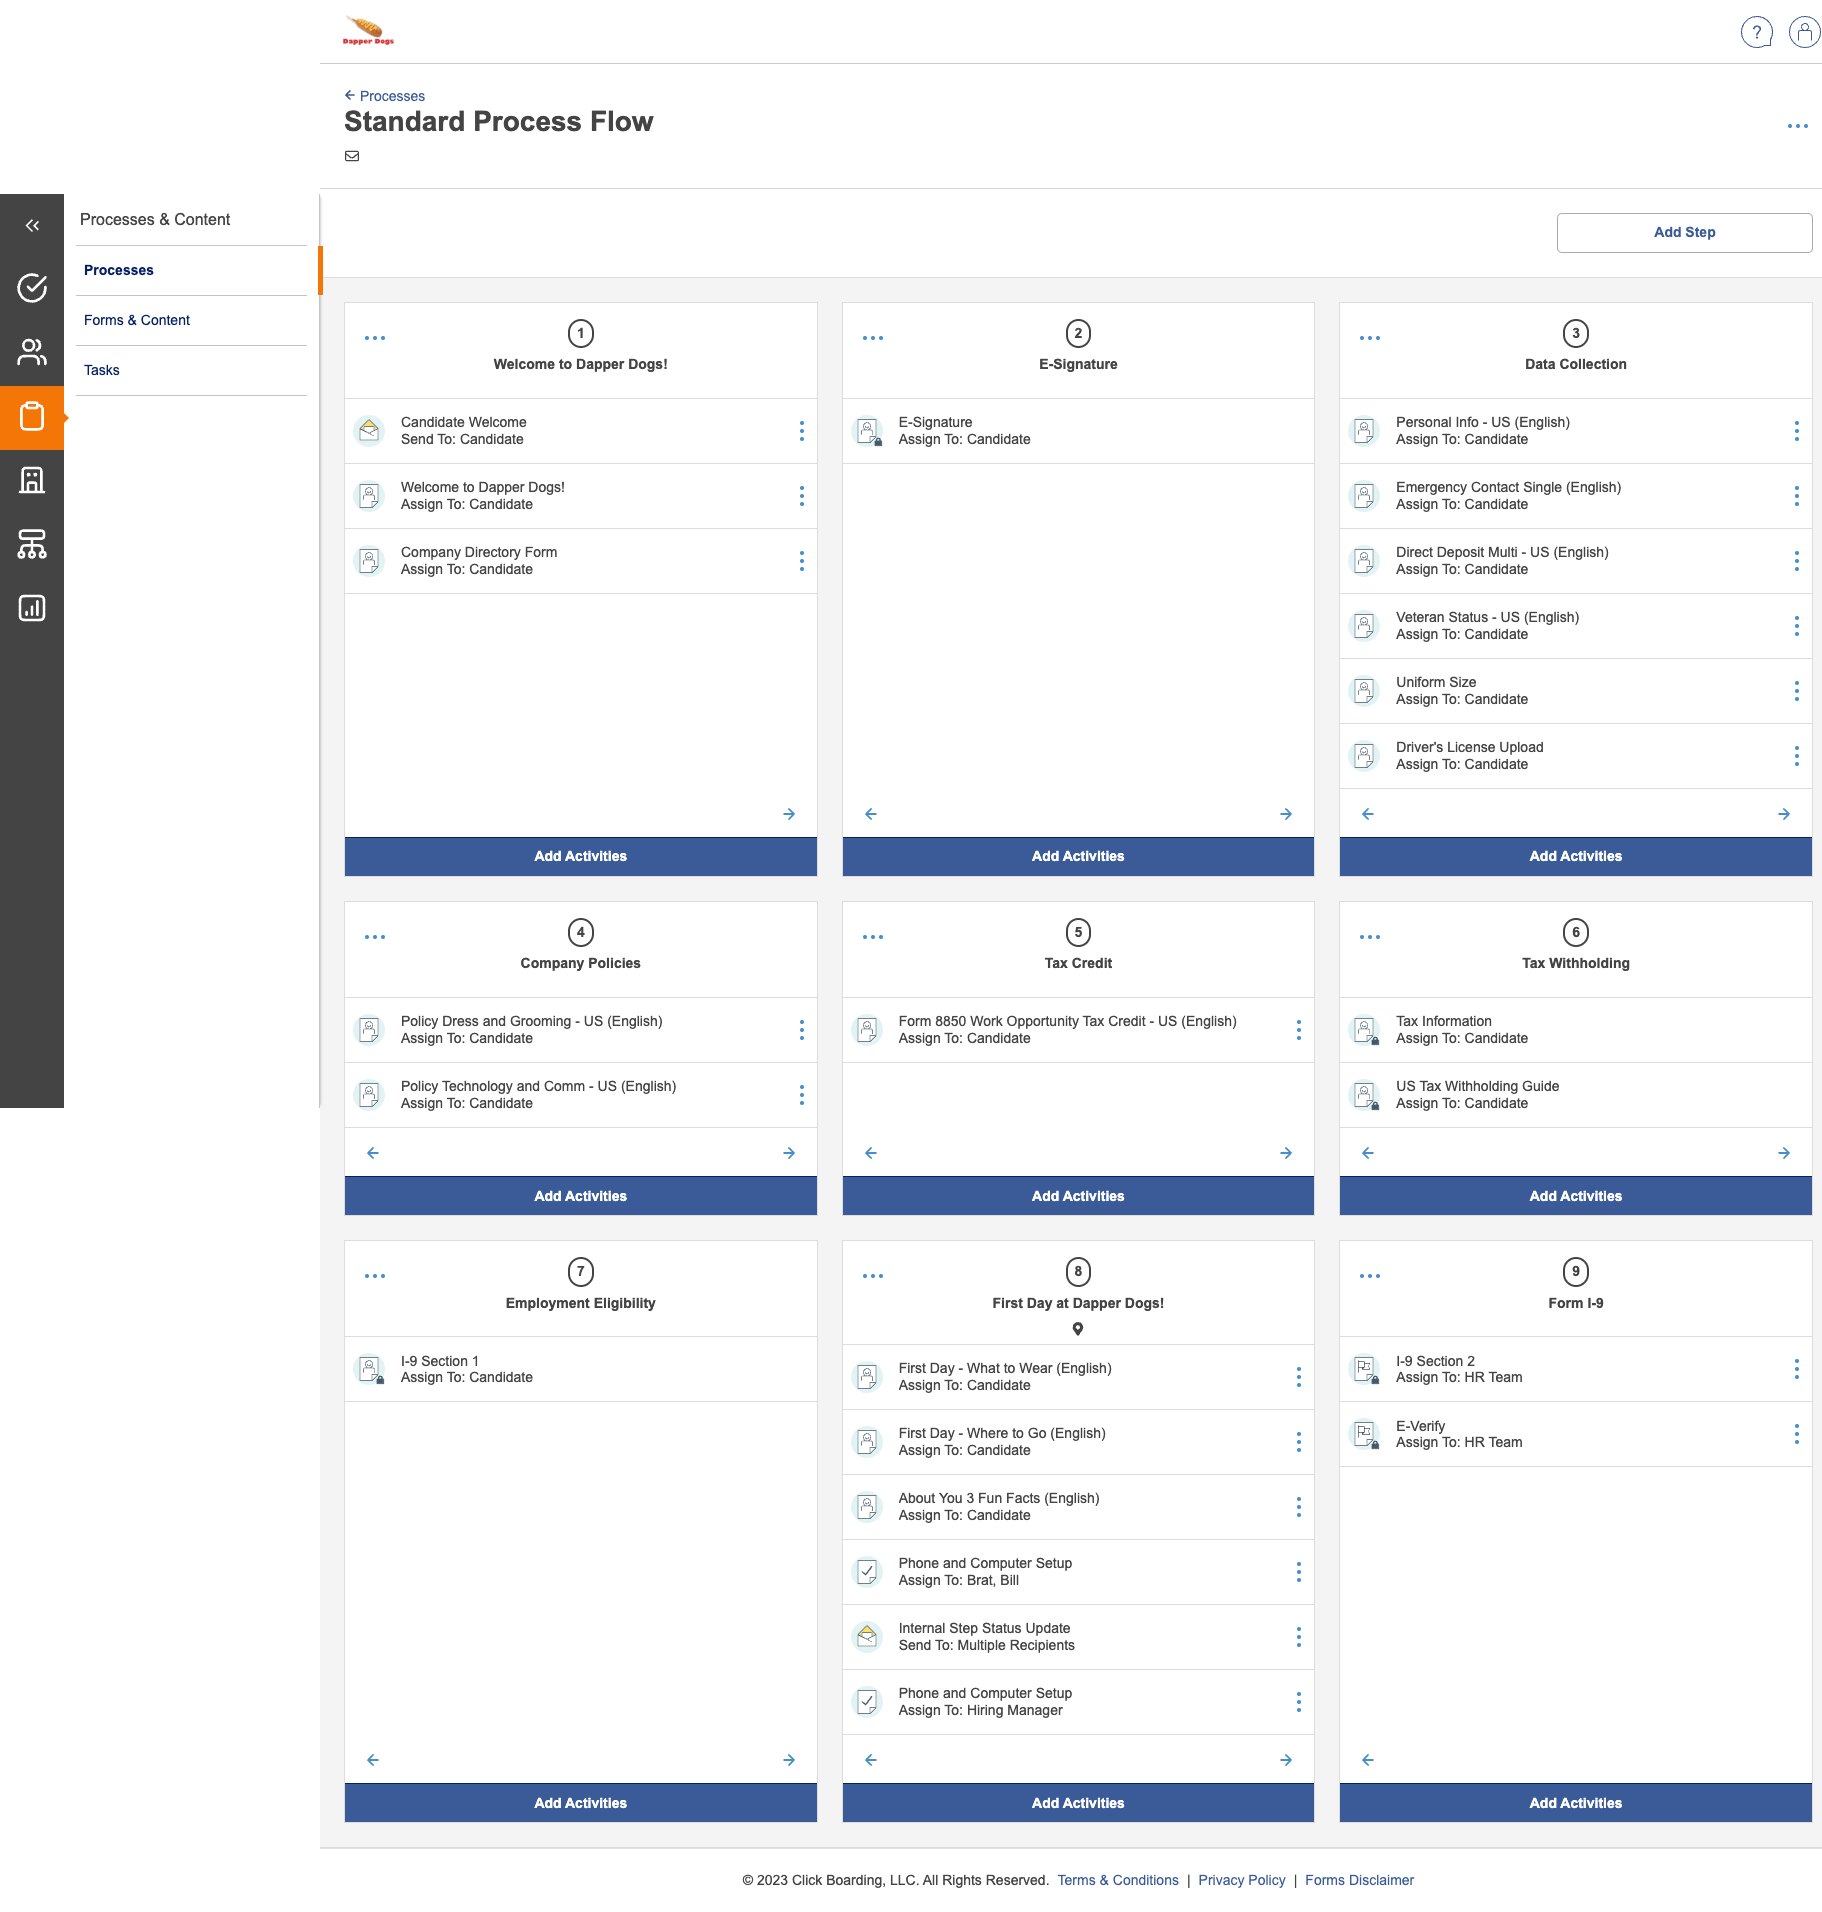Click Add Activities under Tax Credit step
1822x1912 pixels.
tap(1077, 1196)
